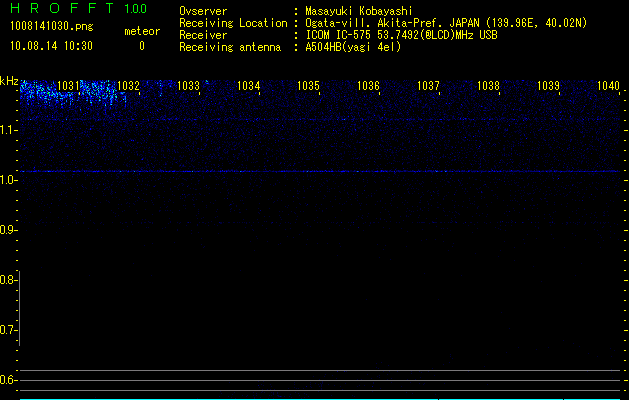Click the Receiver label
This screenshot has height=400, width=629.
(x=203, y=35)
